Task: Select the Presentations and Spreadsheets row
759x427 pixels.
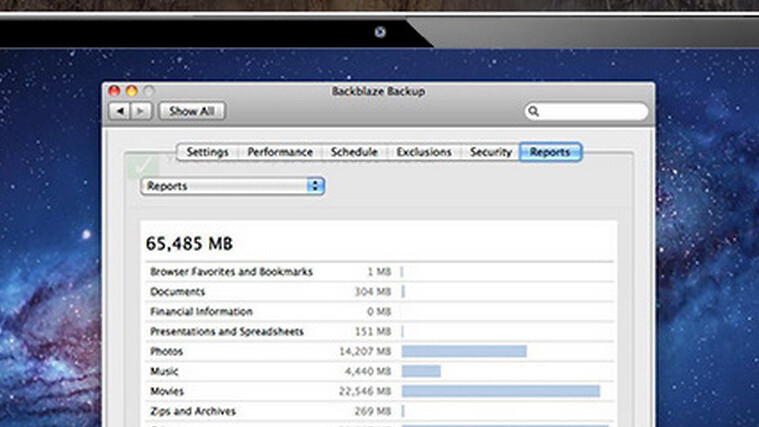Action: click(x=380, y=332)
